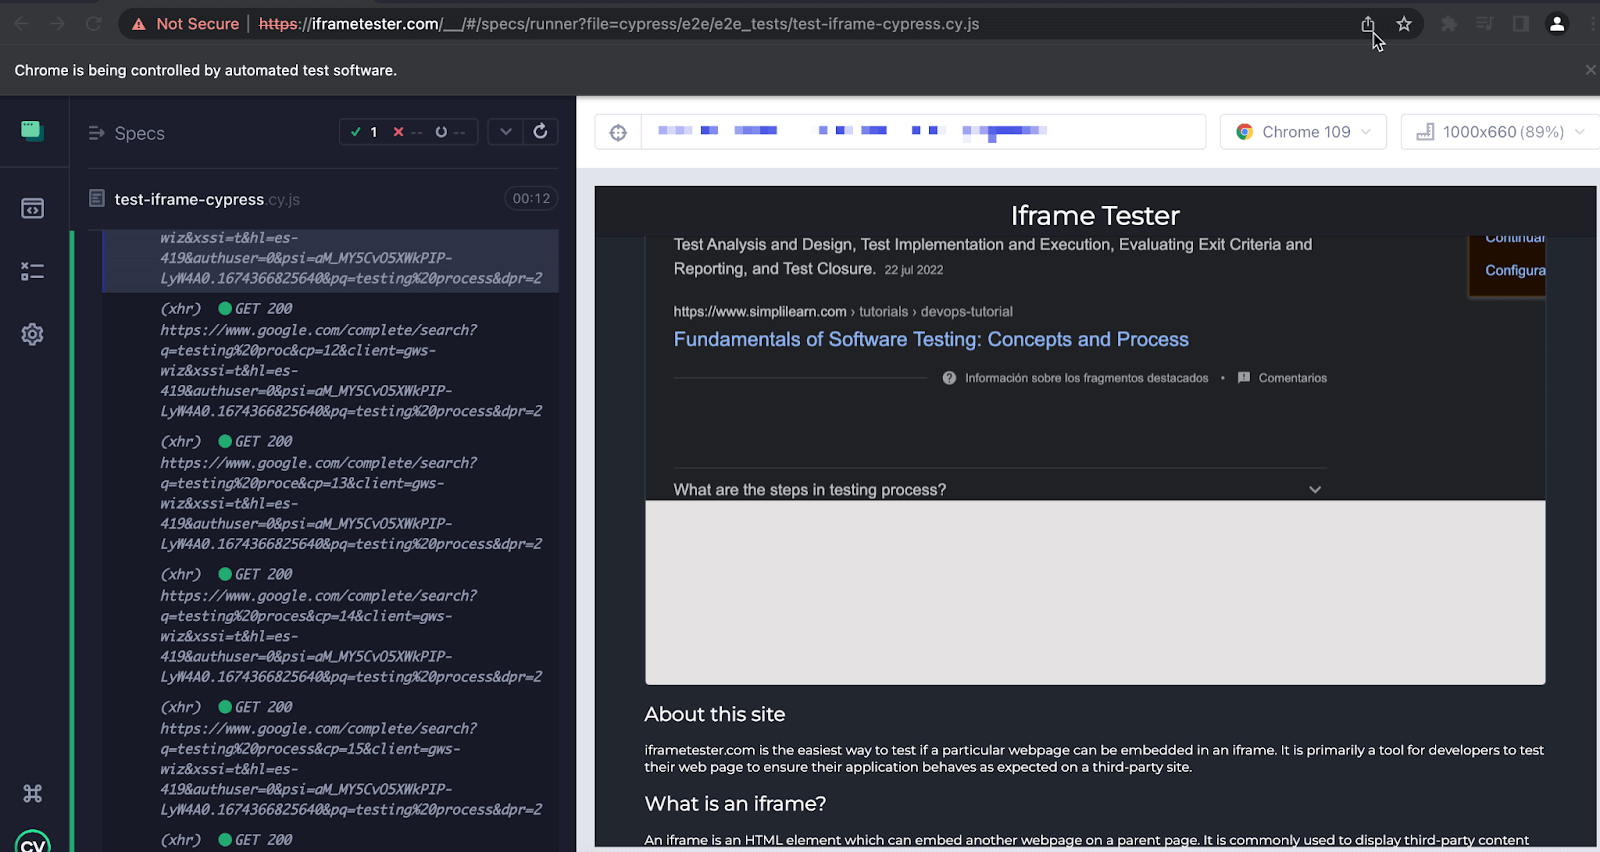
Task: Click the Iframe Tester page title
Action: 1095,215
